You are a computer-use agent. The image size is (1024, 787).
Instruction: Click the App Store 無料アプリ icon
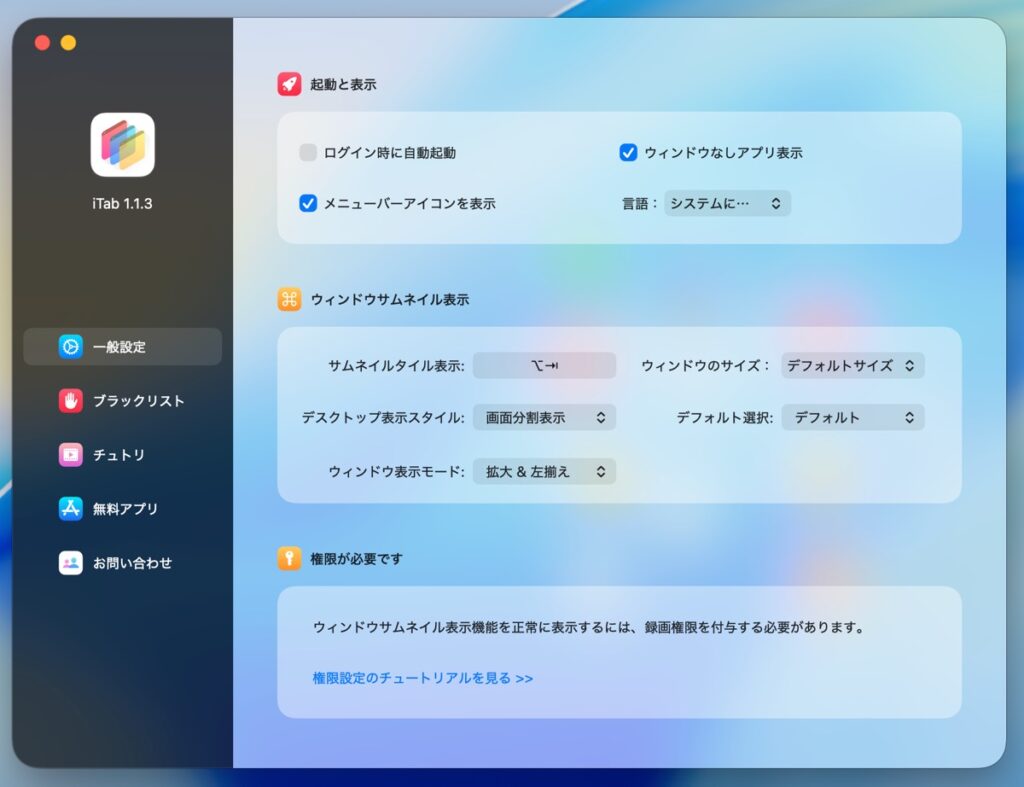[x=71, y=509]
